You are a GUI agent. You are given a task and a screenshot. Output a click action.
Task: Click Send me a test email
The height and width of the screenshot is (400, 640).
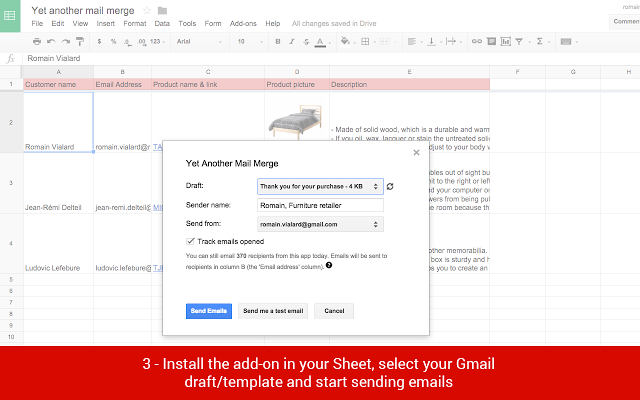273,311
